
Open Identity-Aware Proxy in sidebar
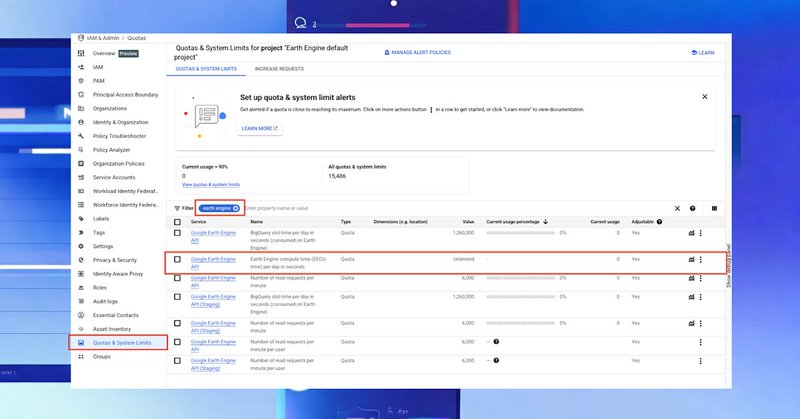click(118, 274)
